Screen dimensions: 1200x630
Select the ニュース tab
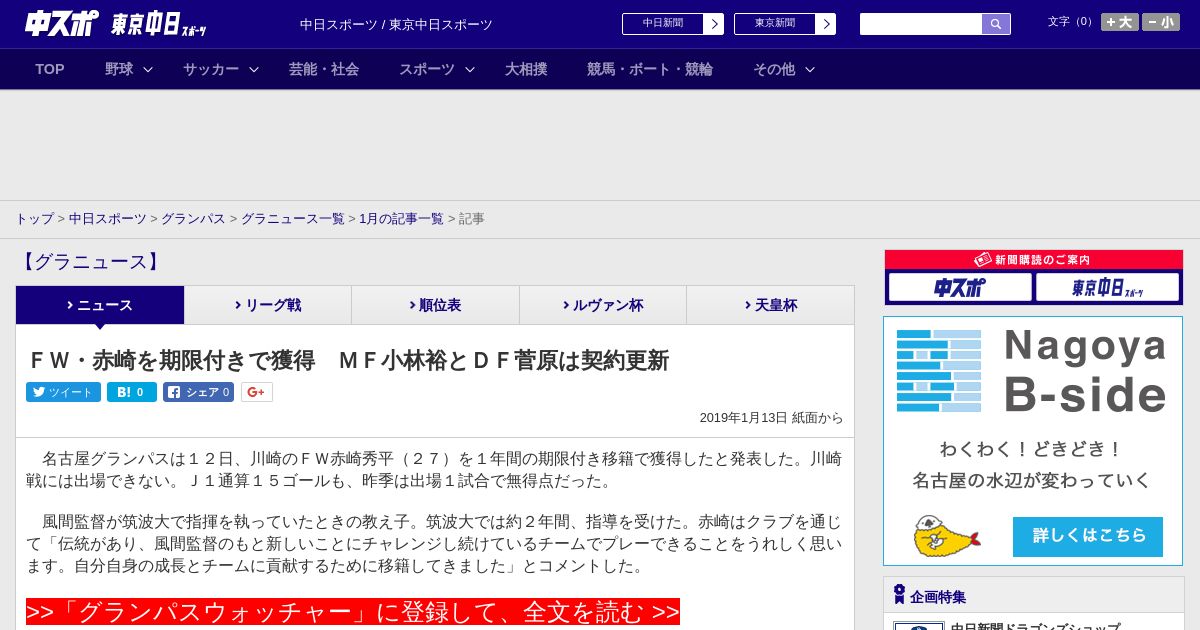[x=100, y=305]
